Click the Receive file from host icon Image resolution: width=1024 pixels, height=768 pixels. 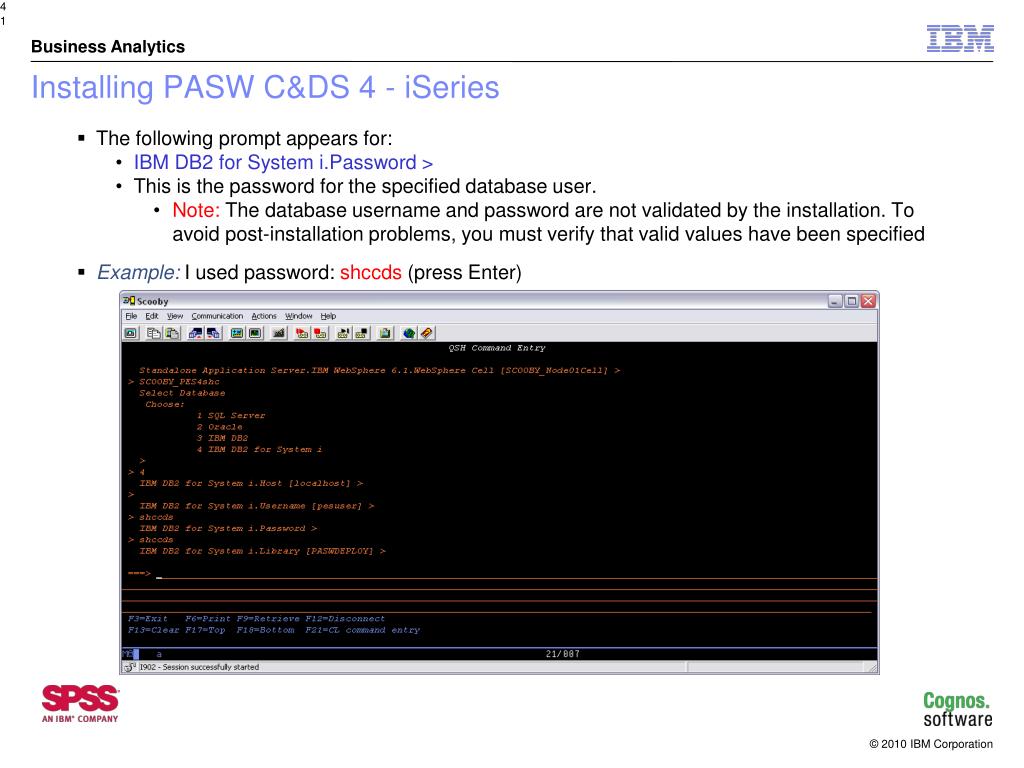[214, 333]
